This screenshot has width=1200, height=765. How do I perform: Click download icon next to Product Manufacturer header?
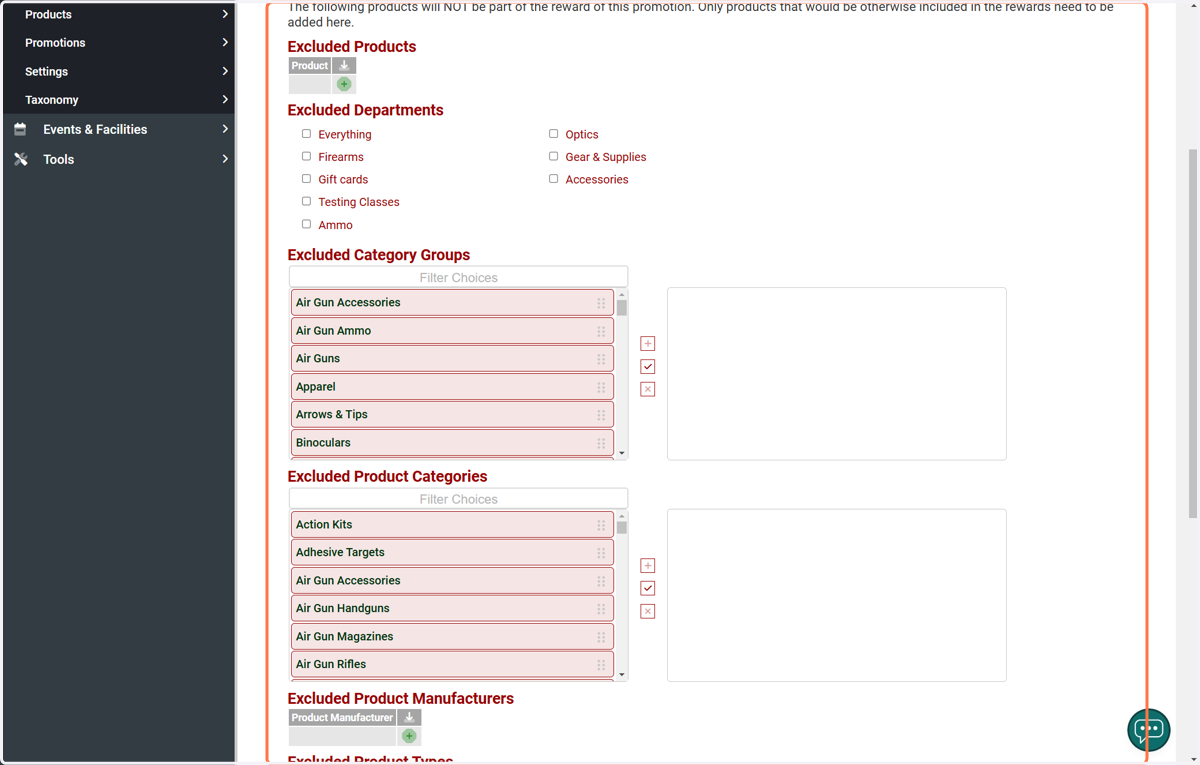tap(409, 717)
